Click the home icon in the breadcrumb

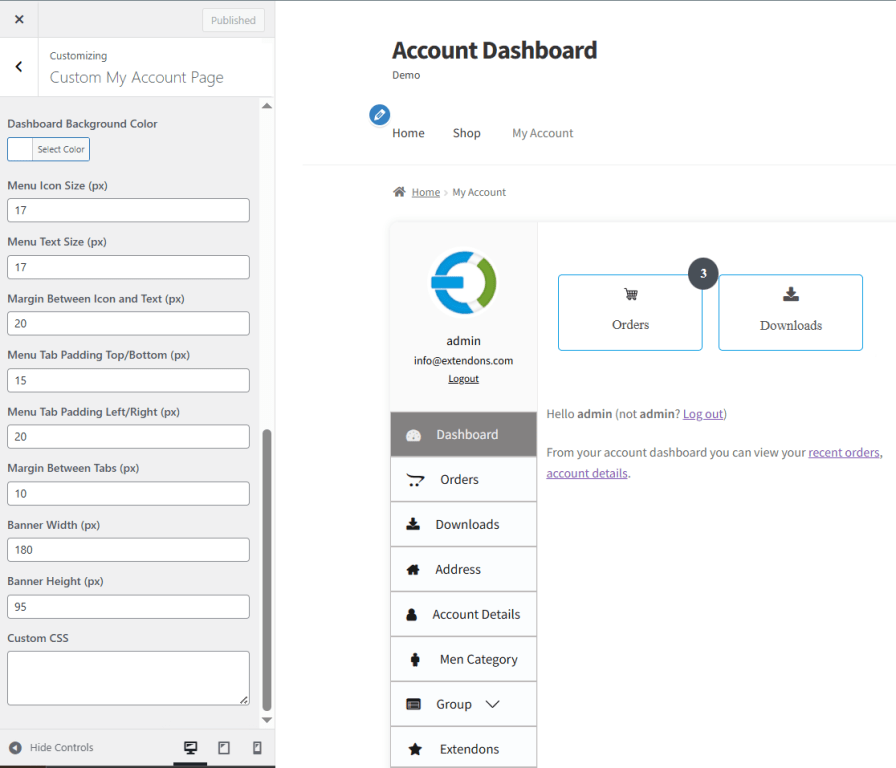click(x=398, y=191)
